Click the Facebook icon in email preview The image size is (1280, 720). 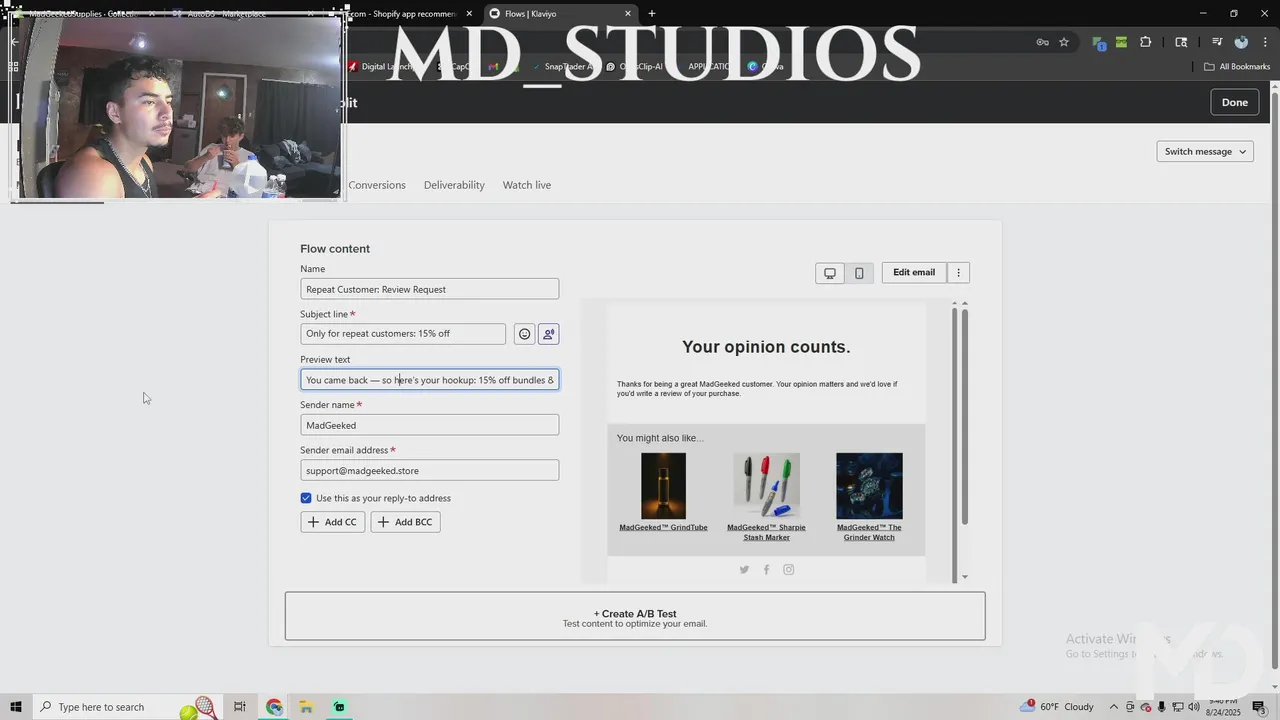[766, 570]
